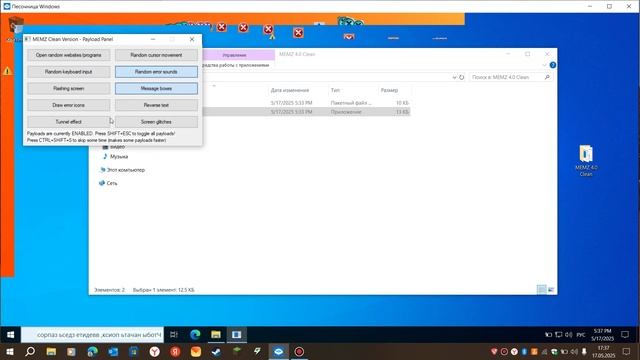
Task: Sort files by Тип column
Action: click(x=335, y=90)
